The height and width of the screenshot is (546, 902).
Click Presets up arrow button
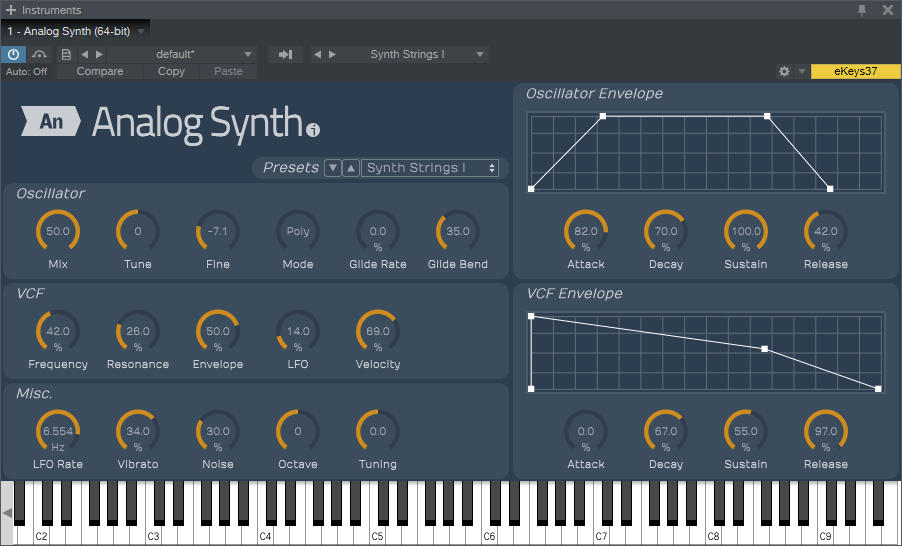pos(351,168)
